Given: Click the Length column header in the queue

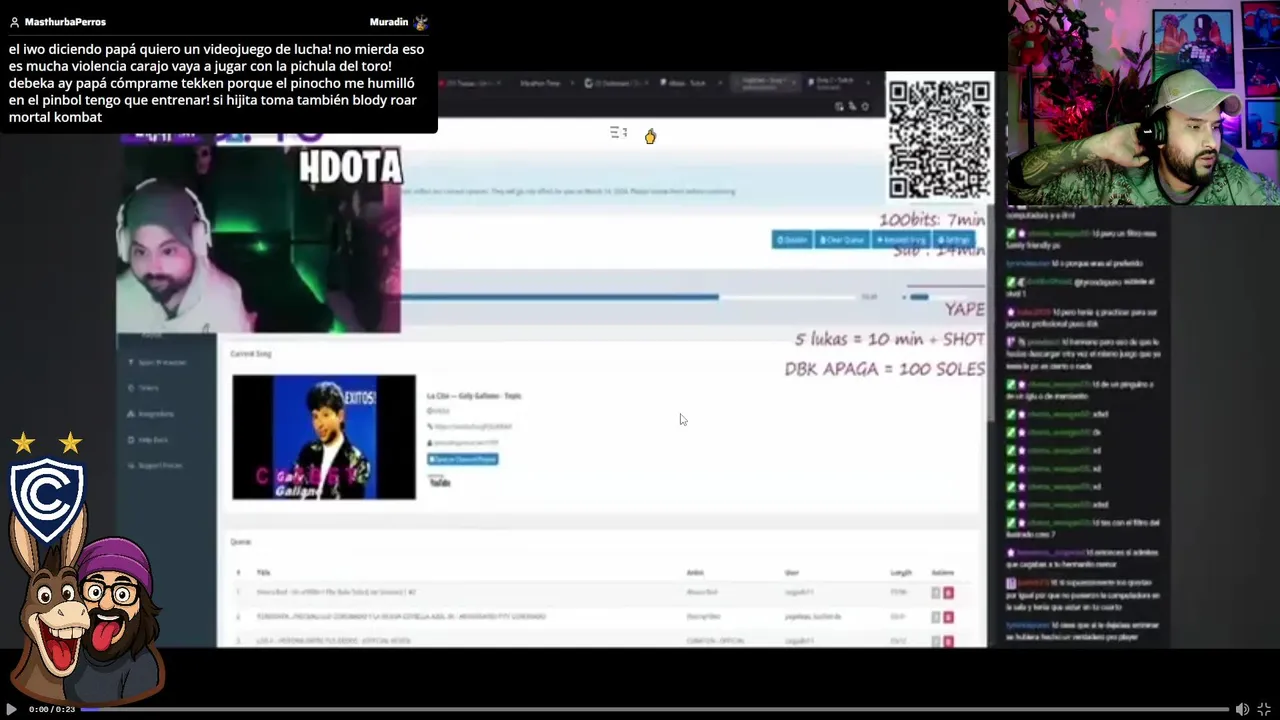Looking at the screenshot, I should [901, 573].
